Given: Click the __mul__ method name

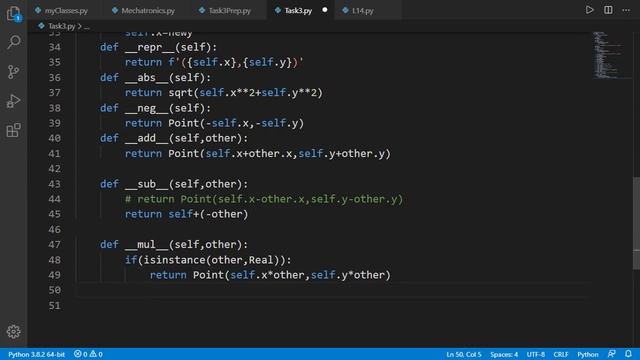Looking at the screenshot, I should (147, 245).
